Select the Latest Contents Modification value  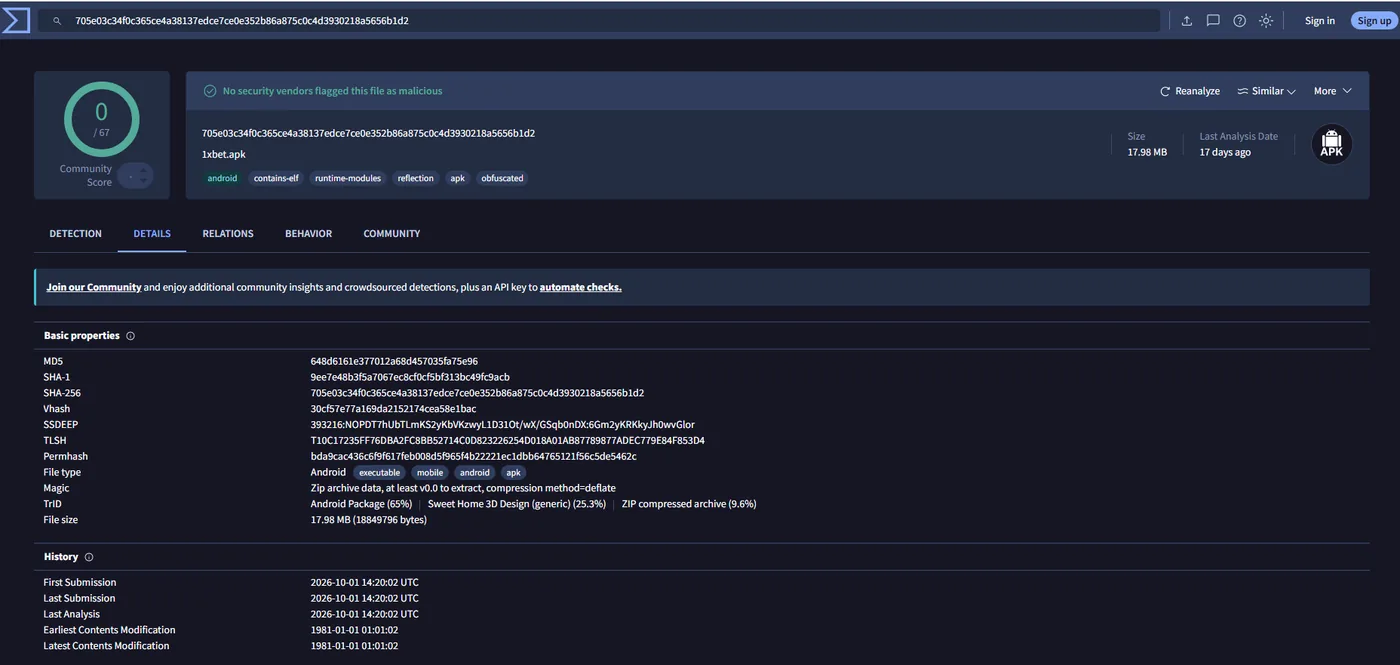pos(354,646)
